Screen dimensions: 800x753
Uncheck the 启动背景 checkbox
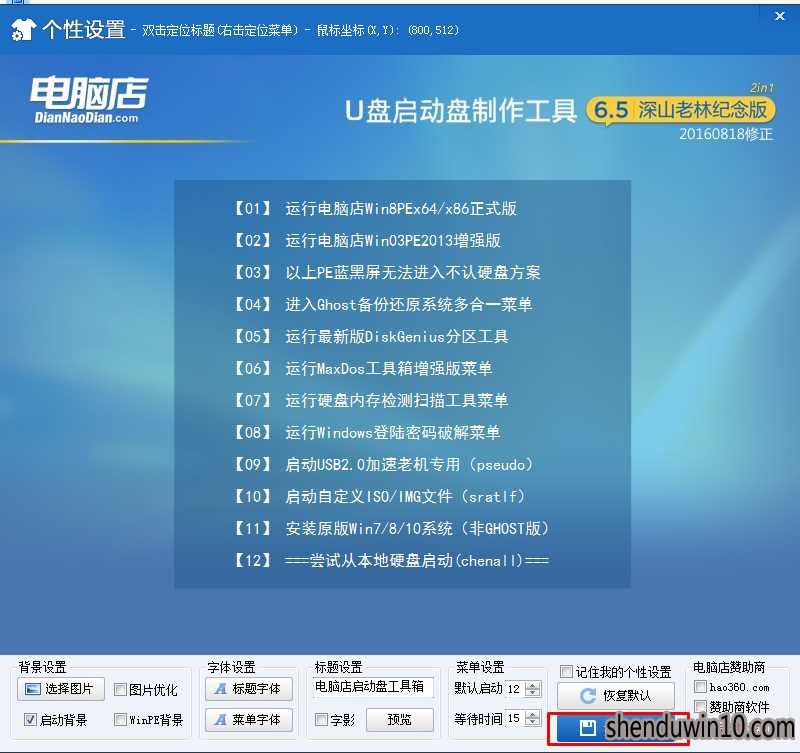pyautogui.click(x=30, y=720)
